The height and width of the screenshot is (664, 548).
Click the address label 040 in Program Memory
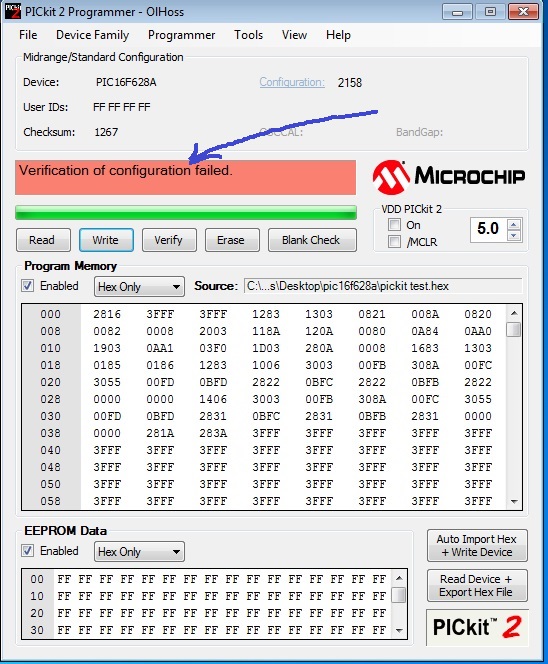(50, 450)
